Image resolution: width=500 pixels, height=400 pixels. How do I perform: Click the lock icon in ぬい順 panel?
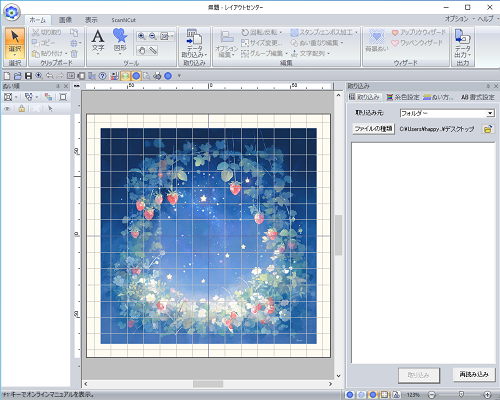(22, 109)
